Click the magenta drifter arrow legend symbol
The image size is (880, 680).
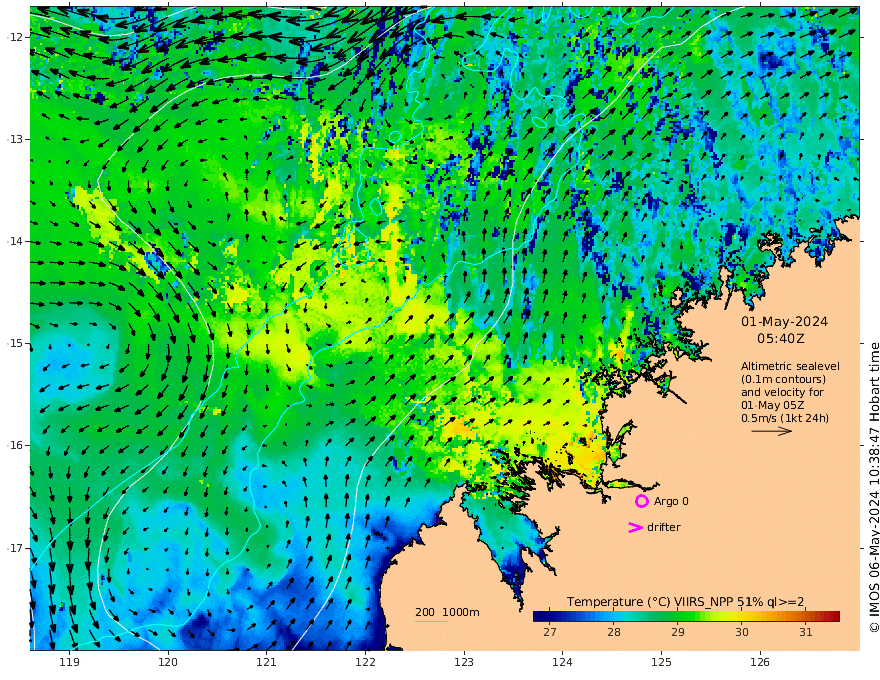[x=635, y=527]
